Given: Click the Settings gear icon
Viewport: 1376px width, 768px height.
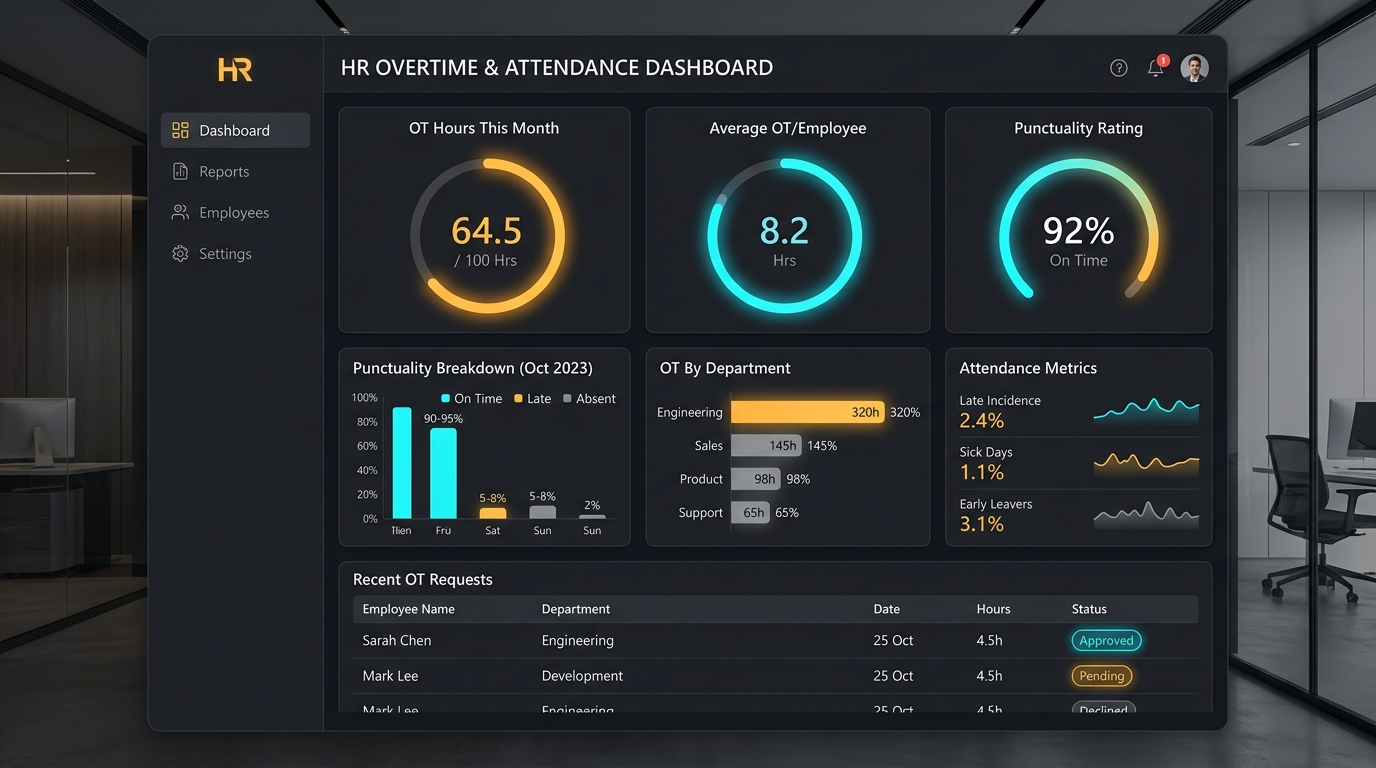Looking at the screenshot, I should (180, 254).
